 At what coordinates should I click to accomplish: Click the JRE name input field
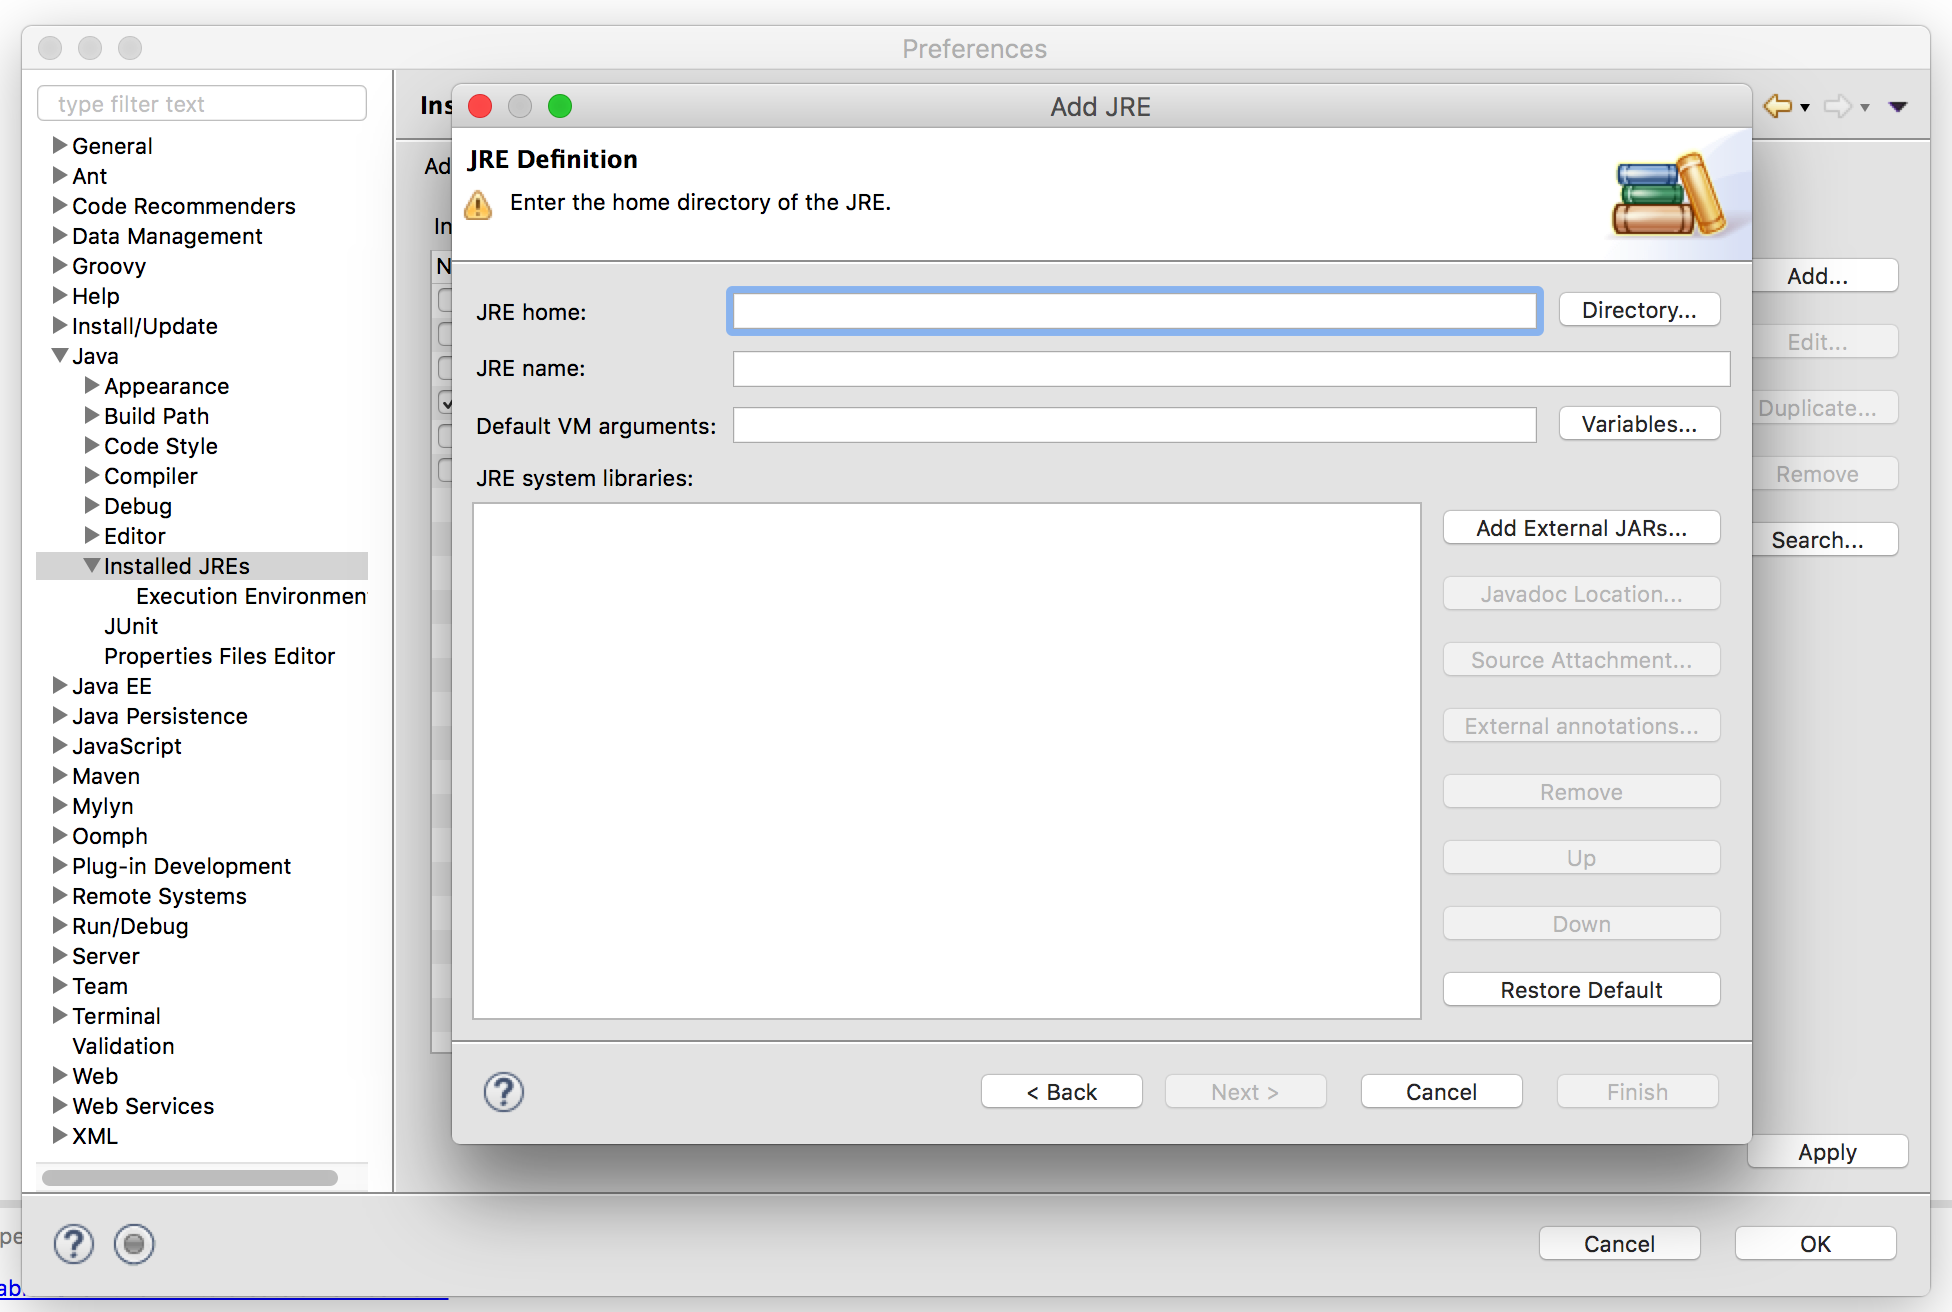[1230, 368]
